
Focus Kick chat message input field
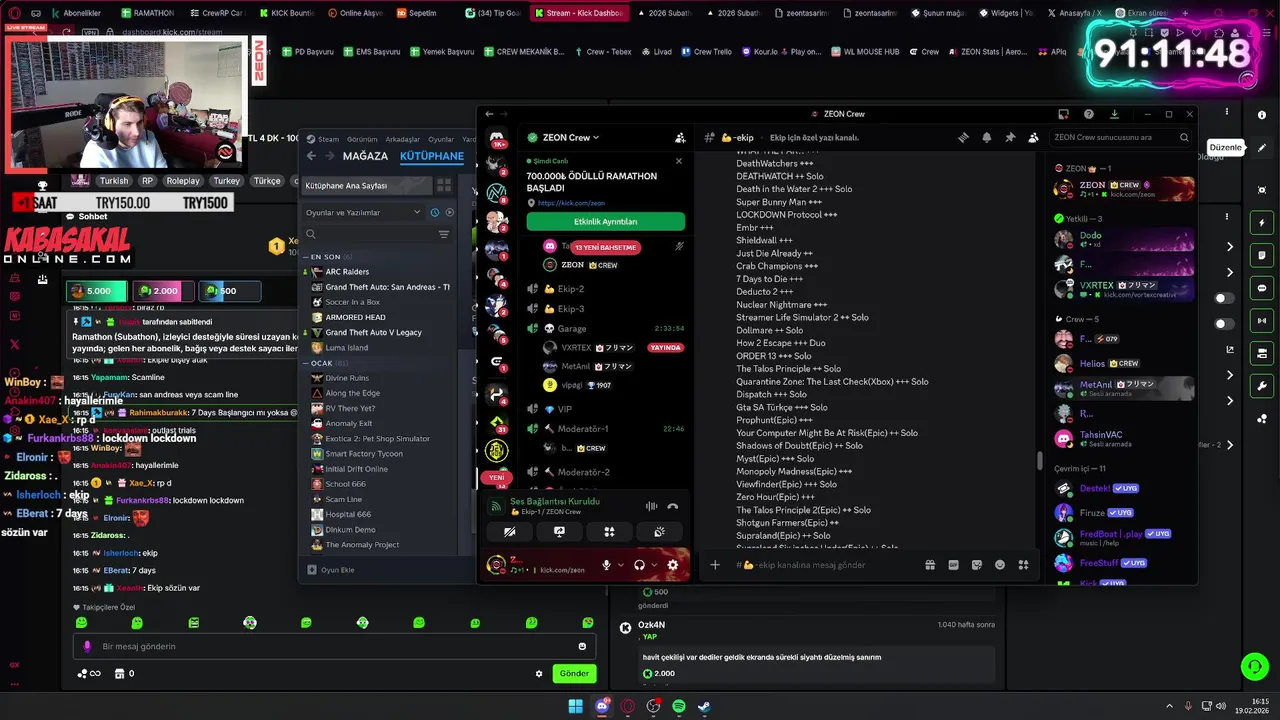(335, 646)
